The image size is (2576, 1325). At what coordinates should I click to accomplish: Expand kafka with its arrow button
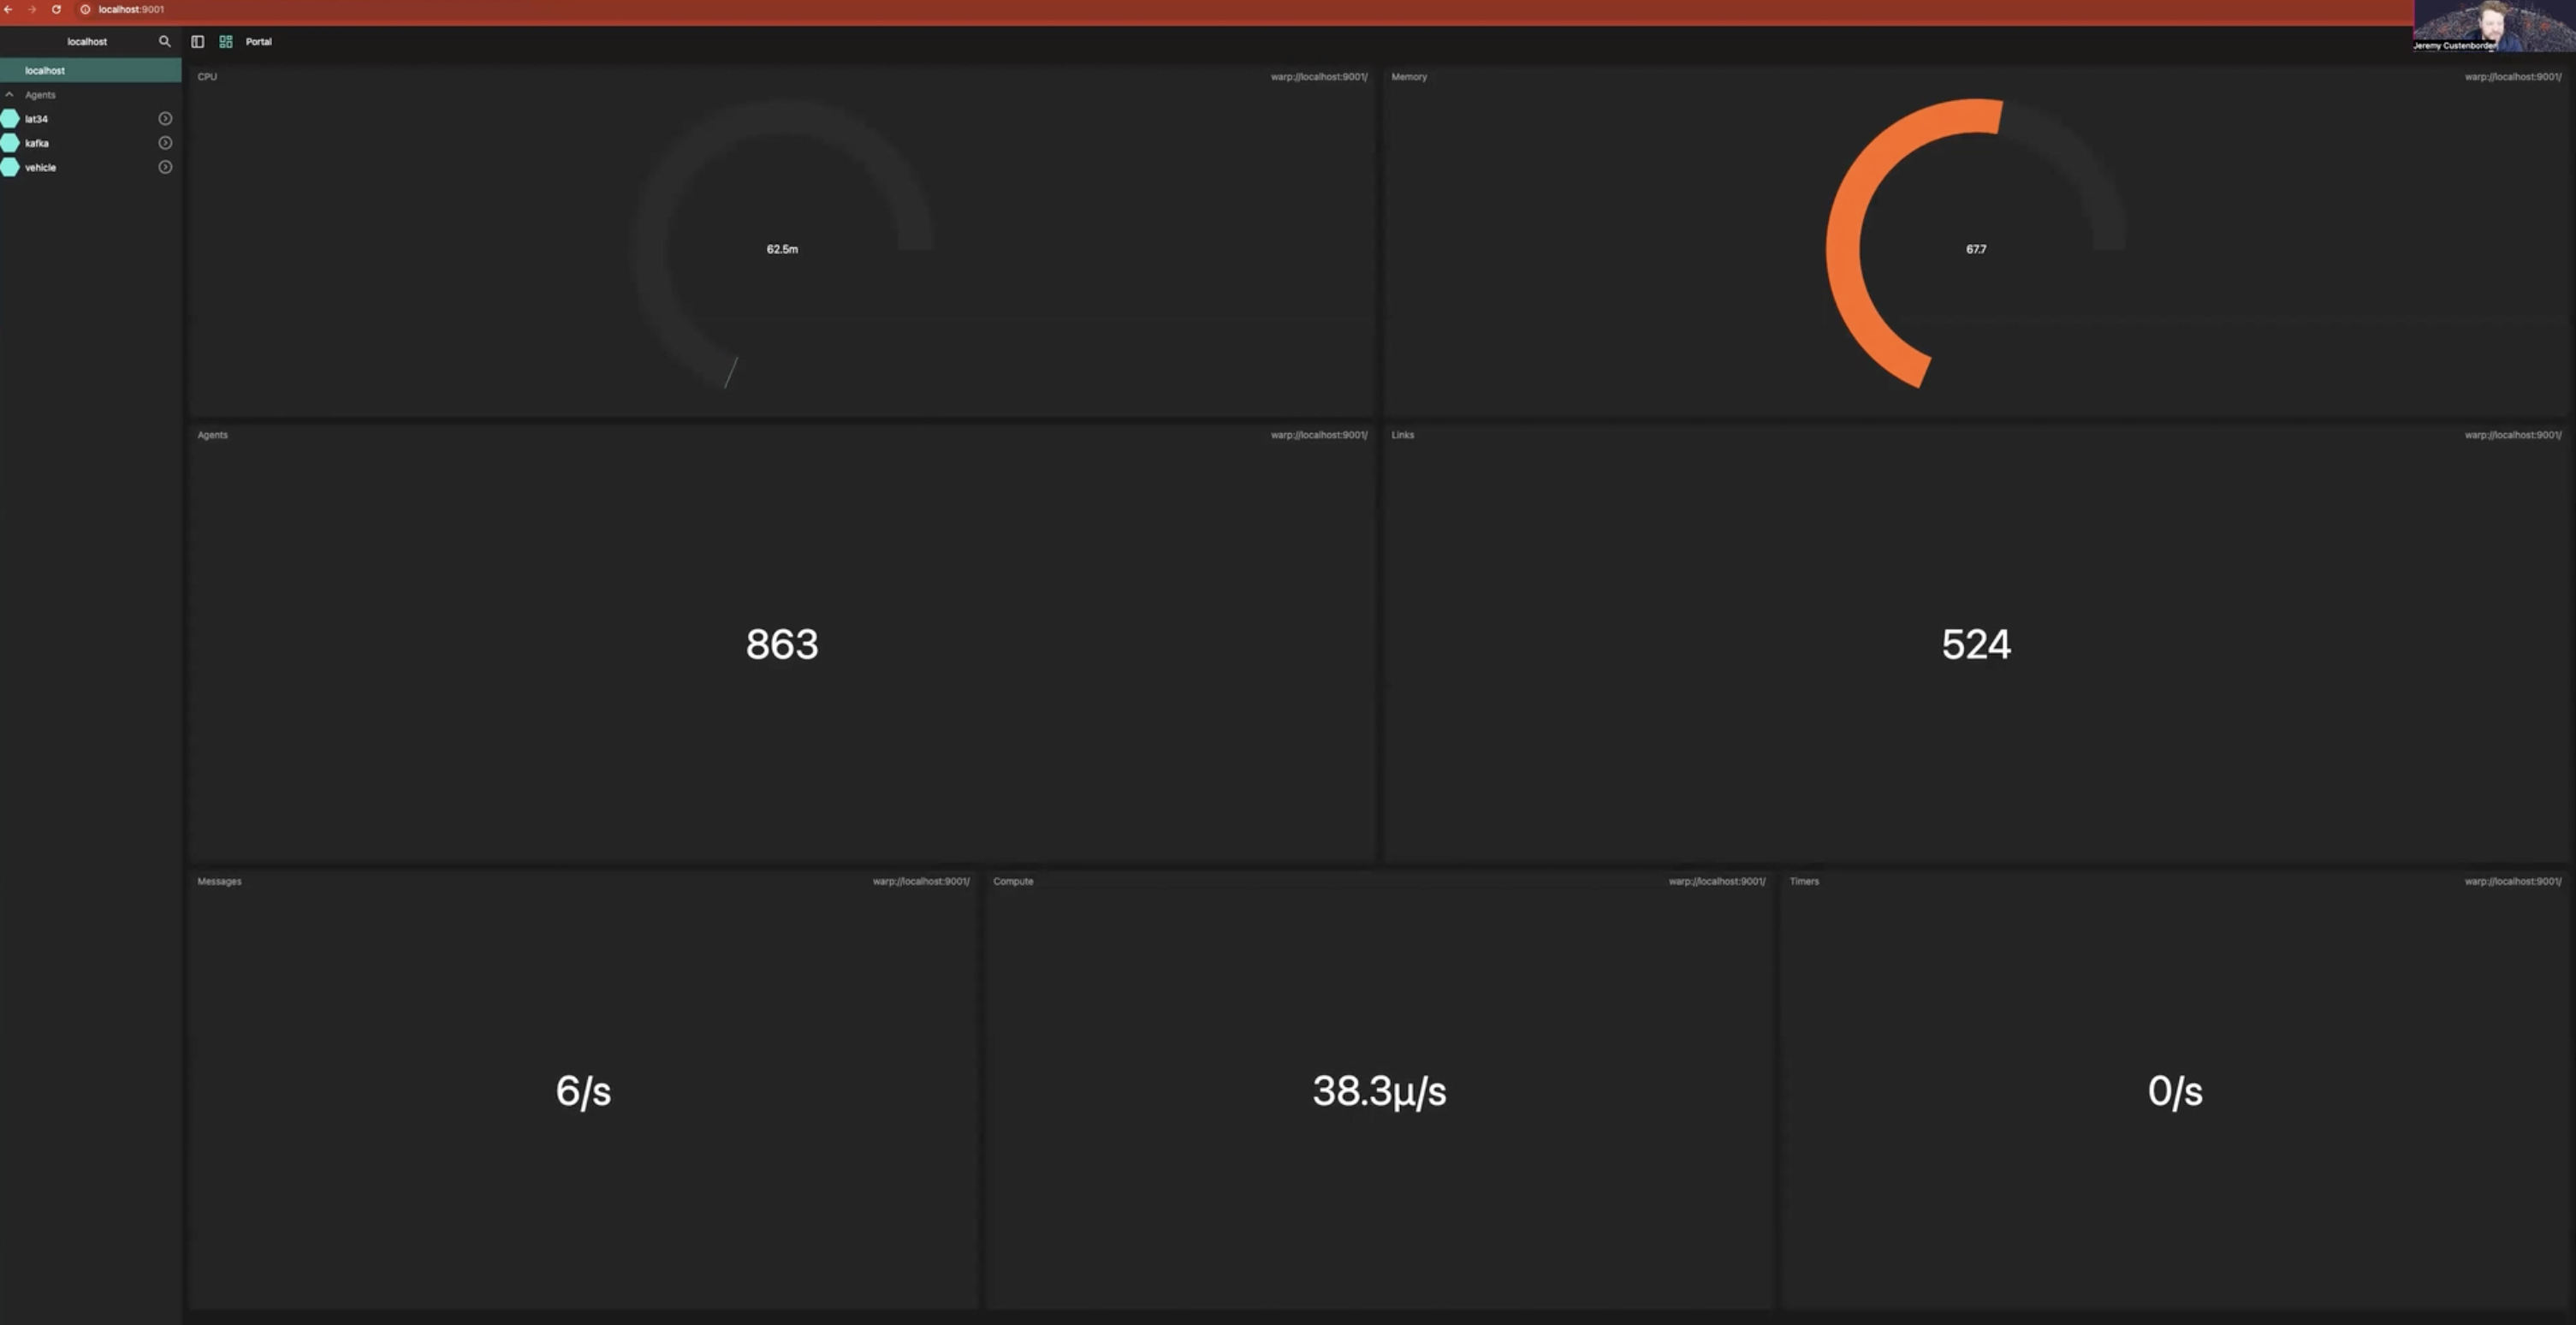click(x=165, y=143)
